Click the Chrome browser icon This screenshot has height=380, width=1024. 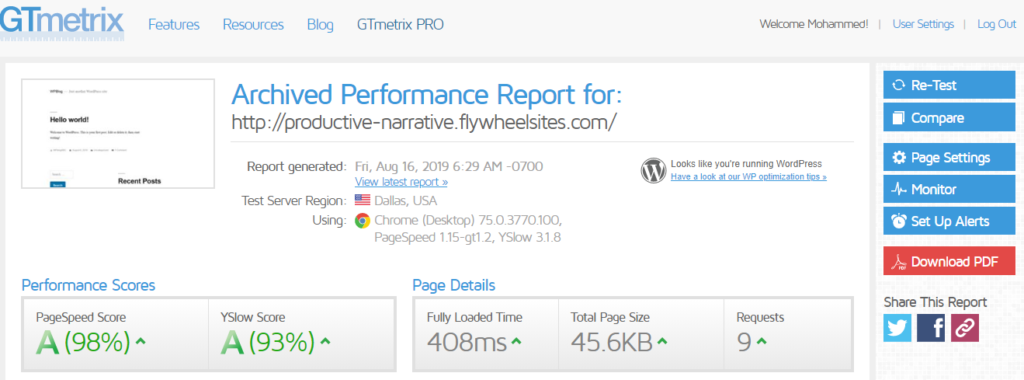(x=362, y=221)
